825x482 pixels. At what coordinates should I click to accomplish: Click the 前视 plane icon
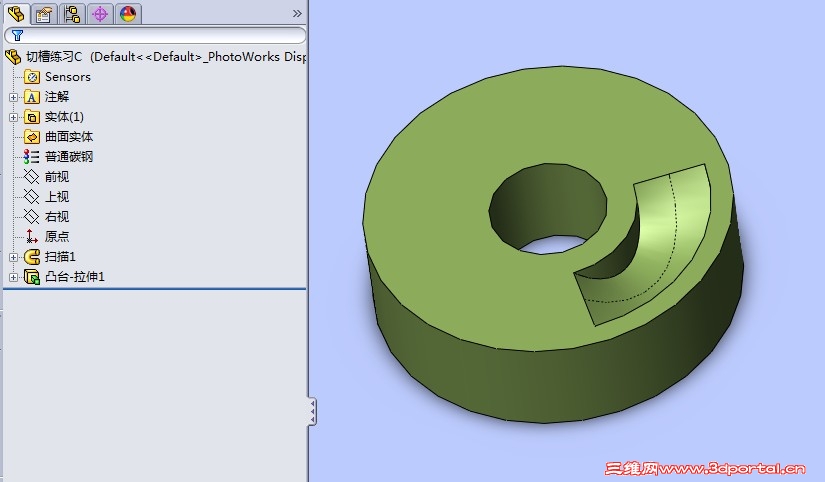pyautogui.click(x=32, y=177)
